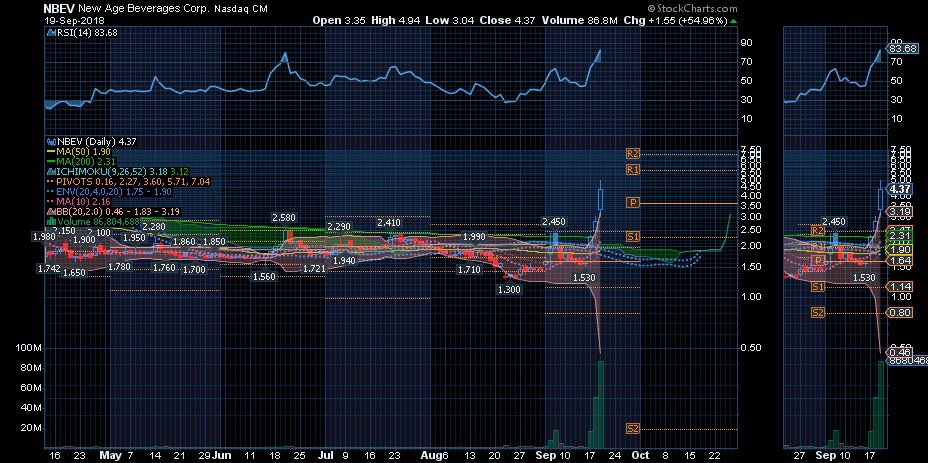
Task: Click the pink dotted MA(10) legend marker
Action: (x=51, y=201)
